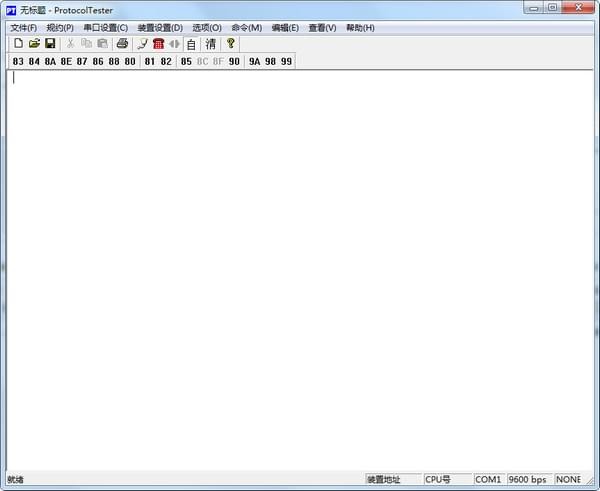Open the 查看(V) menu

323,28
